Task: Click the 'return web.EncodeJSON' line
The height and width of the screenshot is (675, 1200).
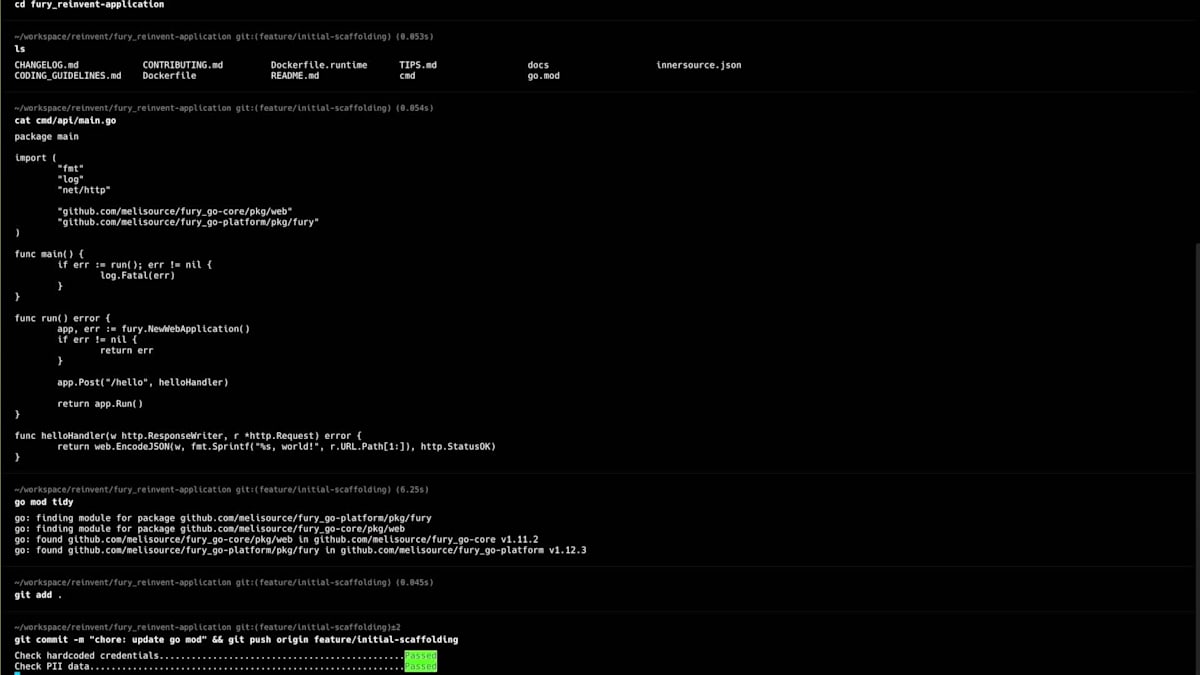Action: 276,446
